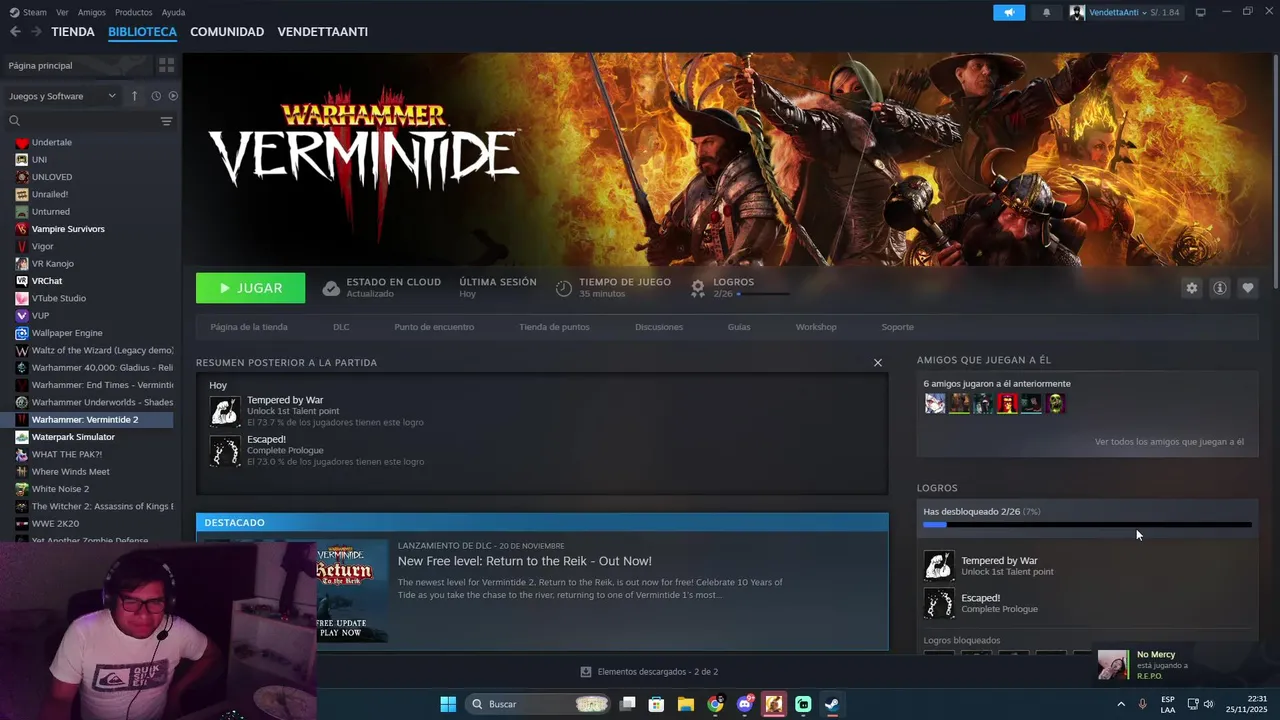Click the Tempered by War icon under Logros

click(x=939, y=566)
